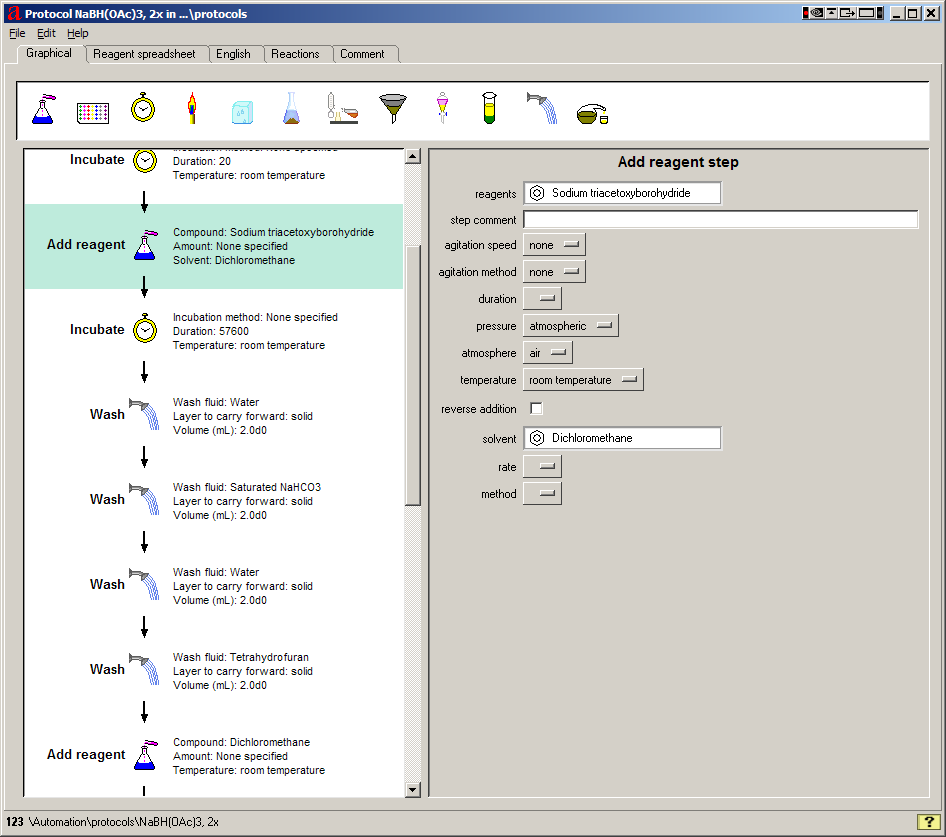Click hexagon icon in the reagents field

tap(537, 193)
